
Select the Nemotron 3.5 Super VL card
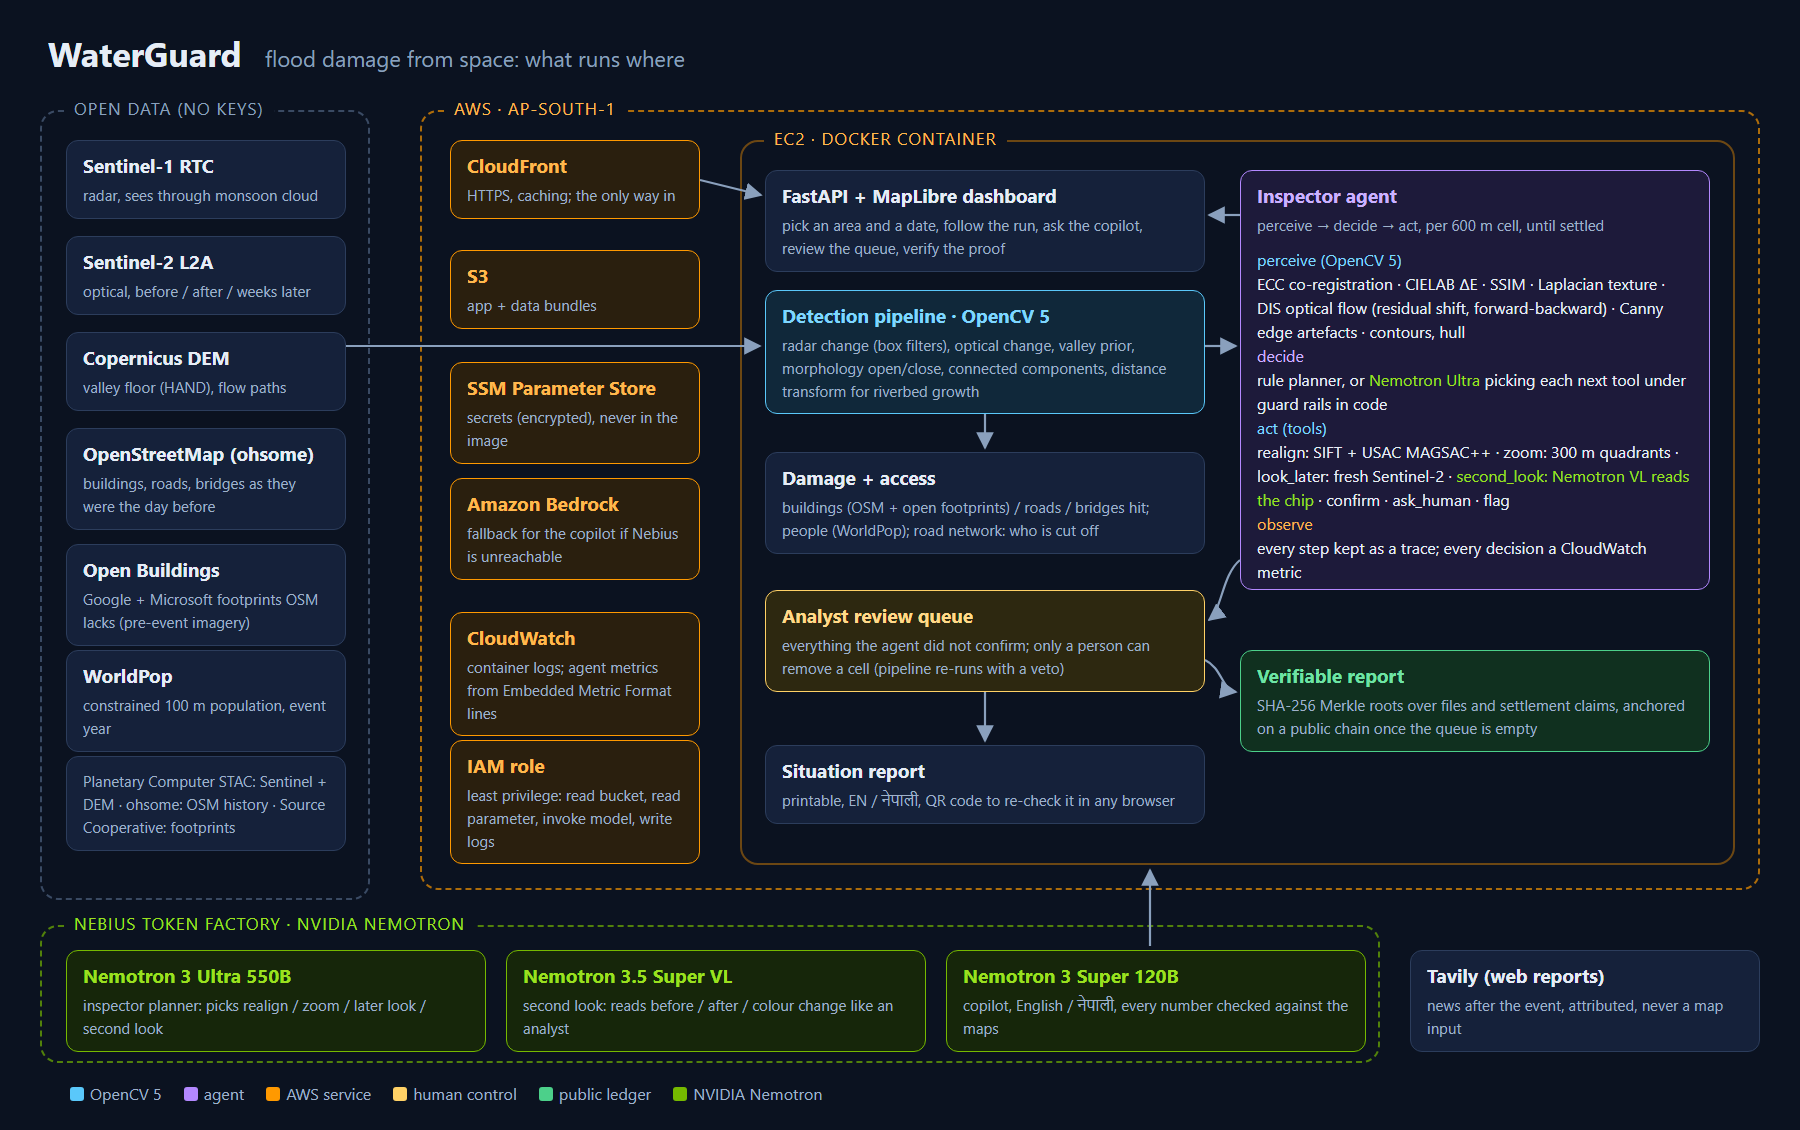[716, 1001]
